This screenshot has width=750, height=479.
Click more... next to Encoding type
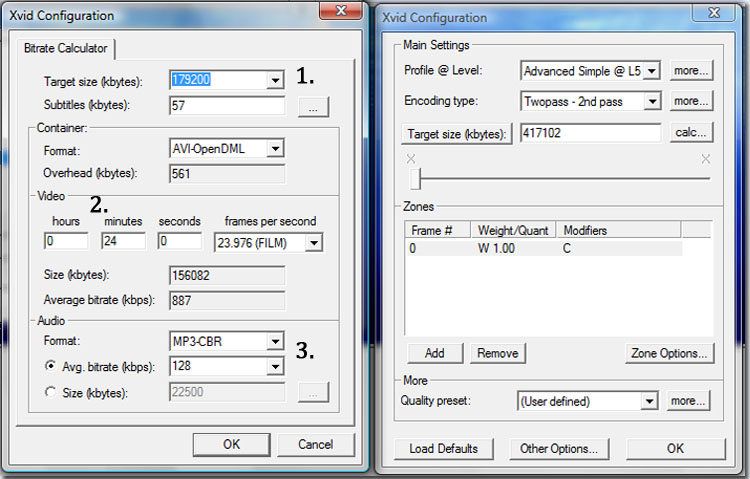click(x=691, y=101)
